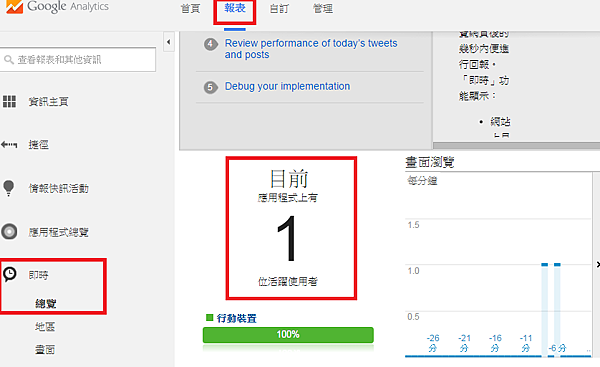Focus the report search field

tap(78, 59)
